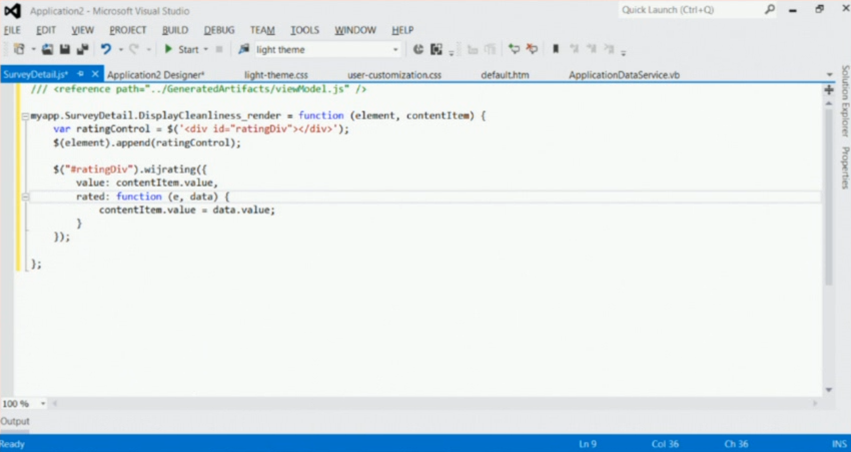Open the 100 % zoom level dropdown
The width and height of the screenshot is (851, 452).
[x=43, y=404]
